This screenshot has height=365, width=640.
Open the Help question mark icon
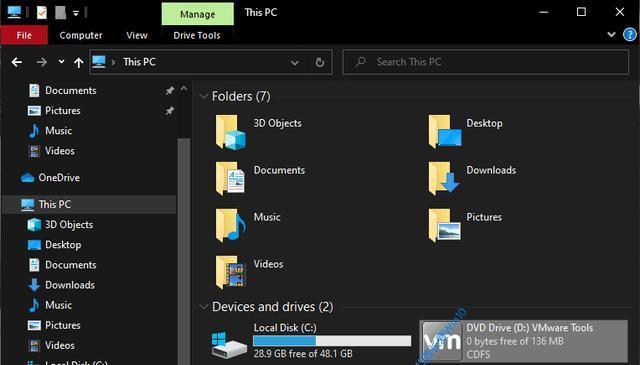coord(630,35)
